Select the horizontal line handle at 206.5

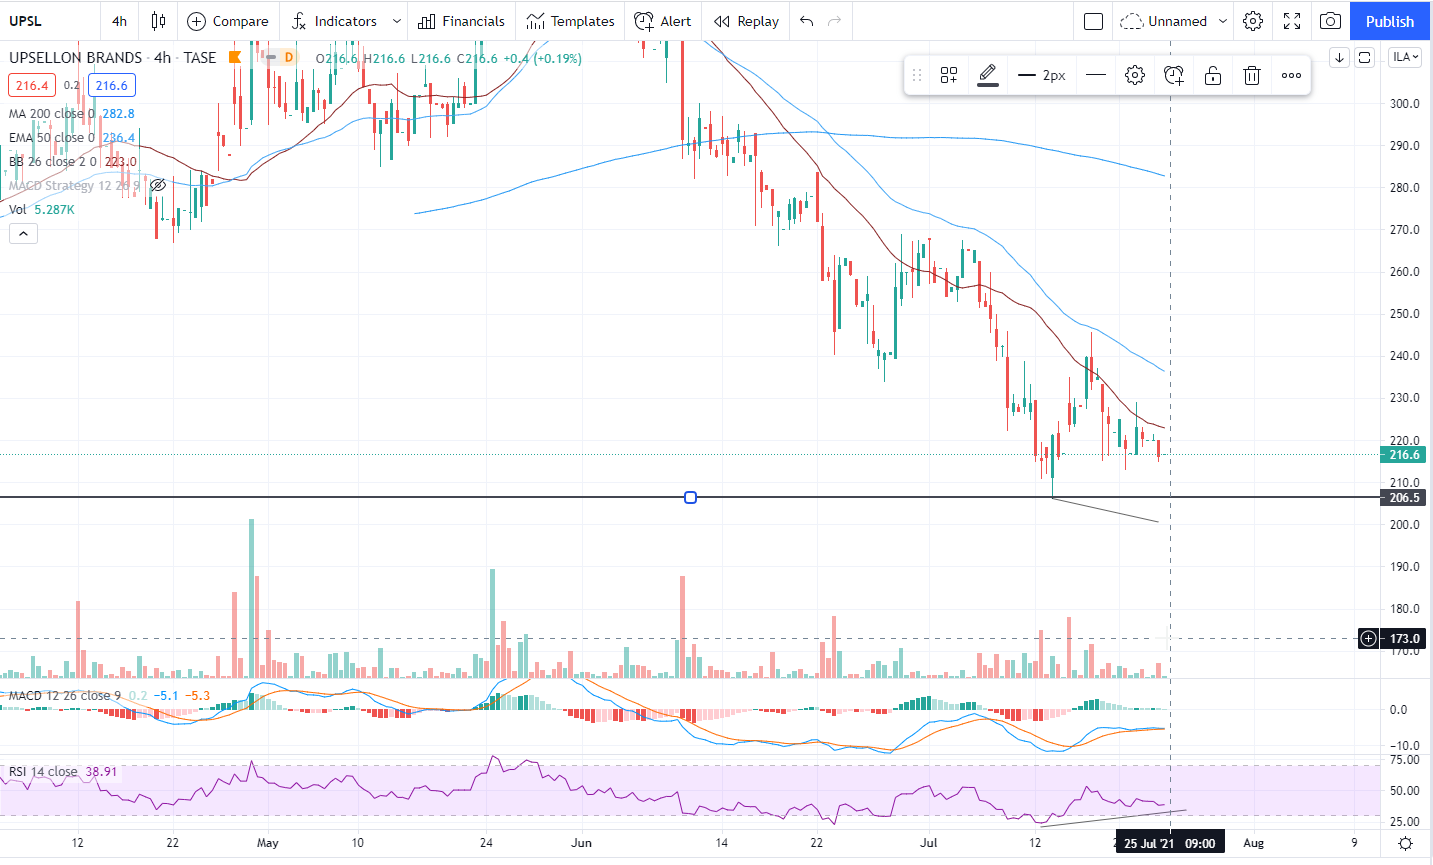click(x=690, y=497)
